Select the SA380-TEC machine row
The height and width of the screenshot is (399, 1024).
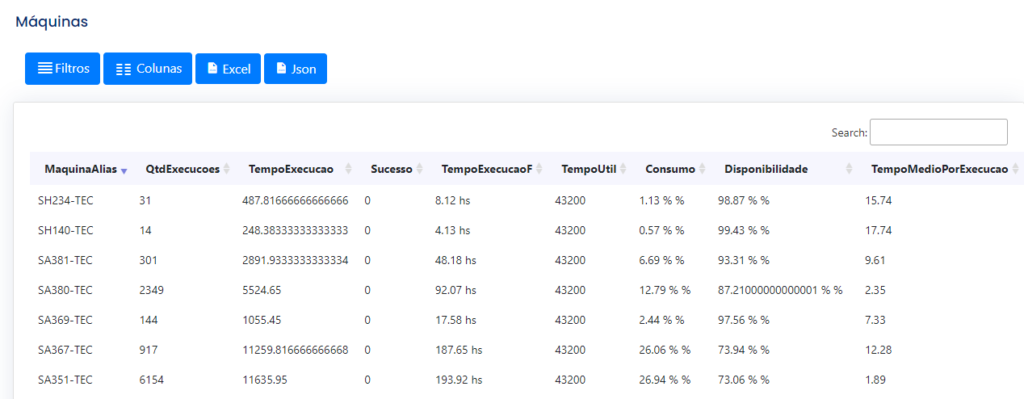click(x=526, y=290)
